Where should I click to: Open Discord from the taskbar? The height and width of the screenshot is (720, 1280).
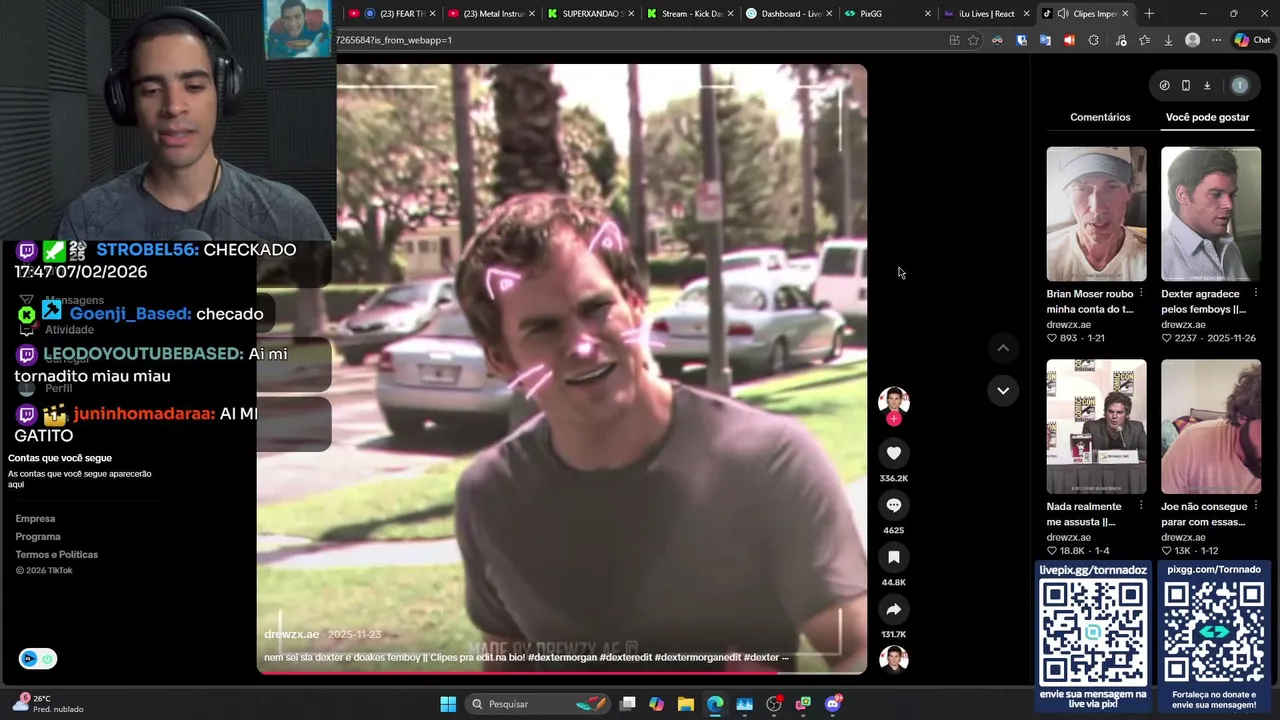[x=833, y=704]
